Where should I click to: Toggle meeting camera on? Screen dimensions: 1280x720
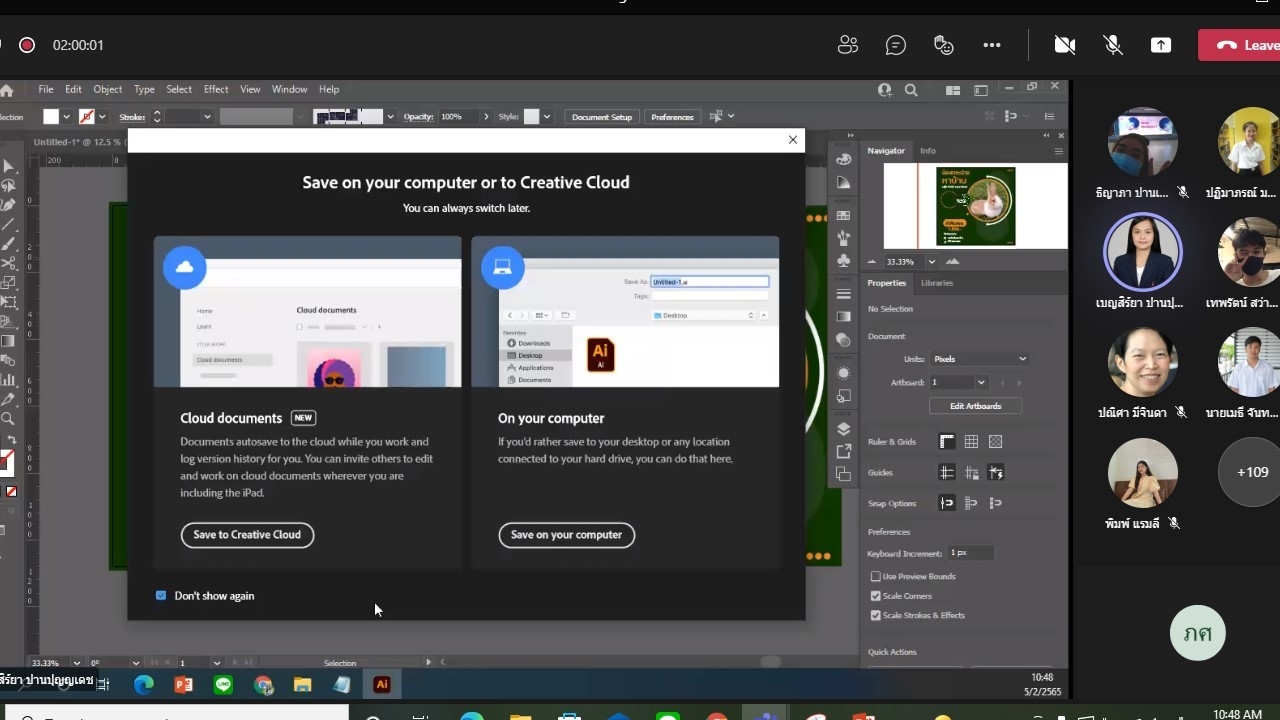pos(1065,45)
